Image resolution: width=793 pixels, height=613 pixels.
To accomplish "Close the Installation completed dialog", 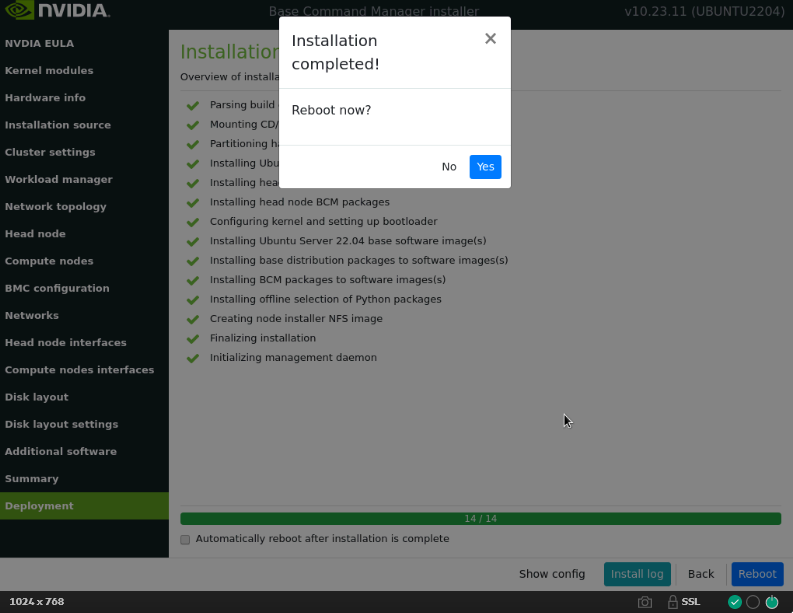I will (490, 39).
